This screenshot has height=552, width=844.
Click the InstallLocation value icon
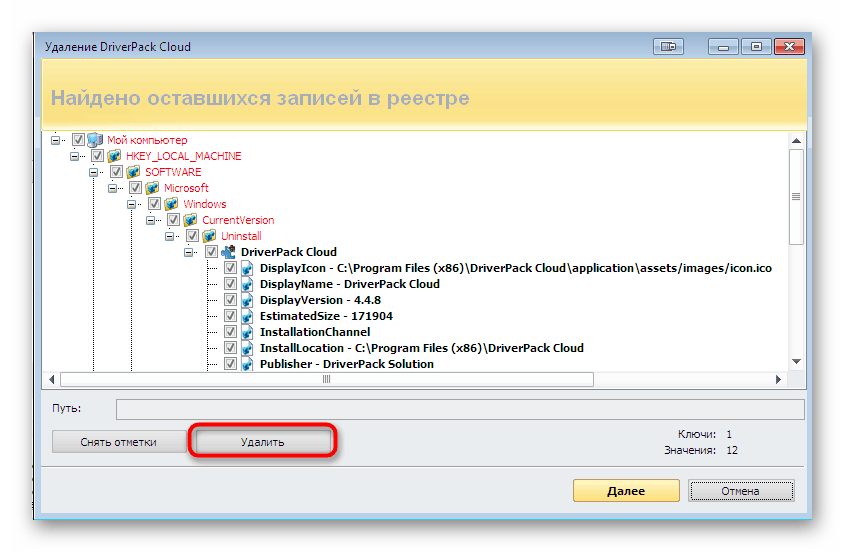pos(247,348)
